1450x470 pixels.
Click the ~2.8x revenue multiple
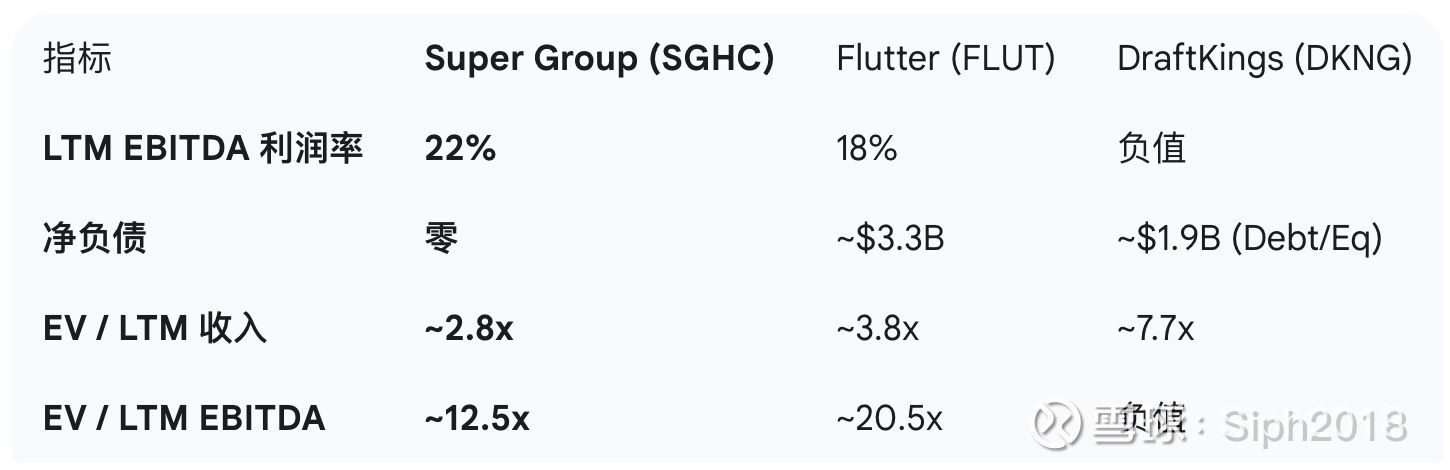[468, 328]
